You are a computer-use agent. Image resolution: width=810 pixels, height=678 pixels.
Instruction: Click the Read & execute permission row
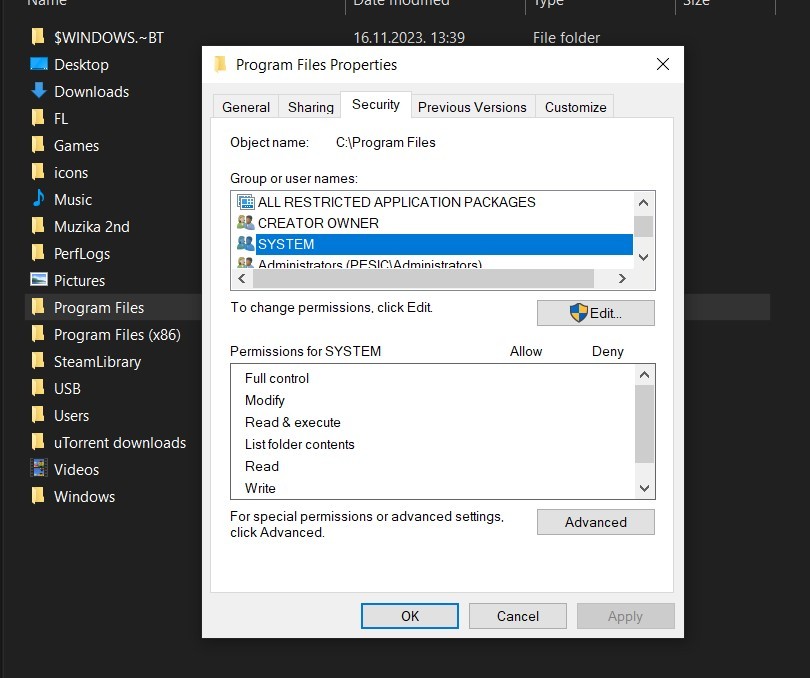[433, 422]
